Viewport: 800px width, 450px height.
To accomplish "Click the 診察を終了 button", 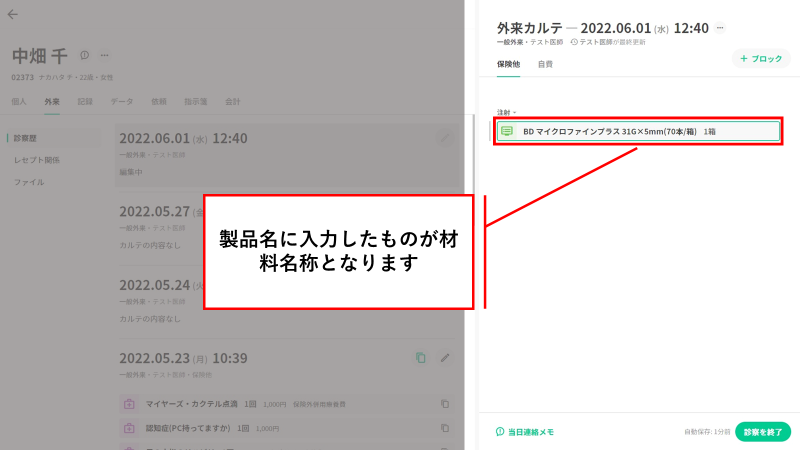I will click(763, 432).
